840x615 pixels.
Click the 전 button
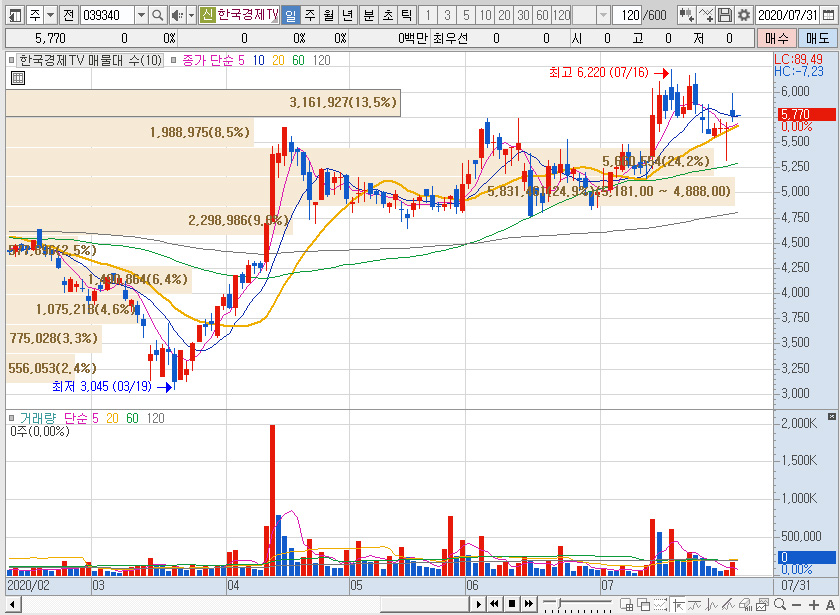pos(68,15)
